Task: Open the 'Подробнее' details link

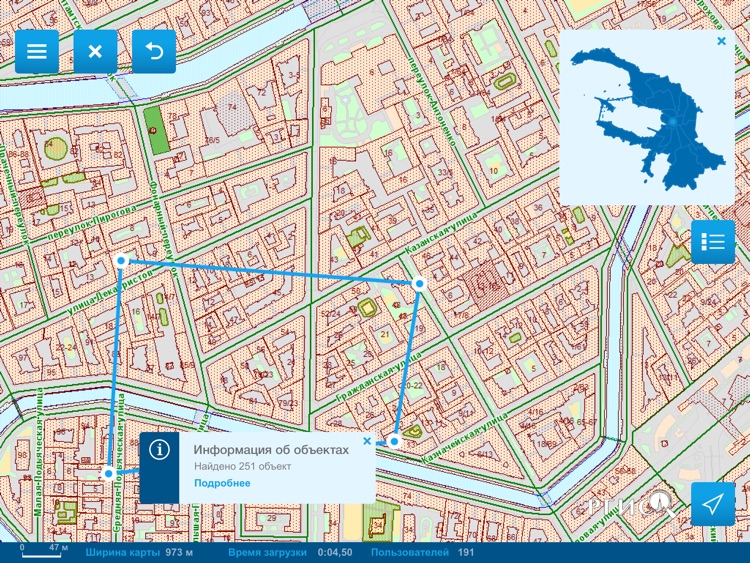Action: pos(222,484)
